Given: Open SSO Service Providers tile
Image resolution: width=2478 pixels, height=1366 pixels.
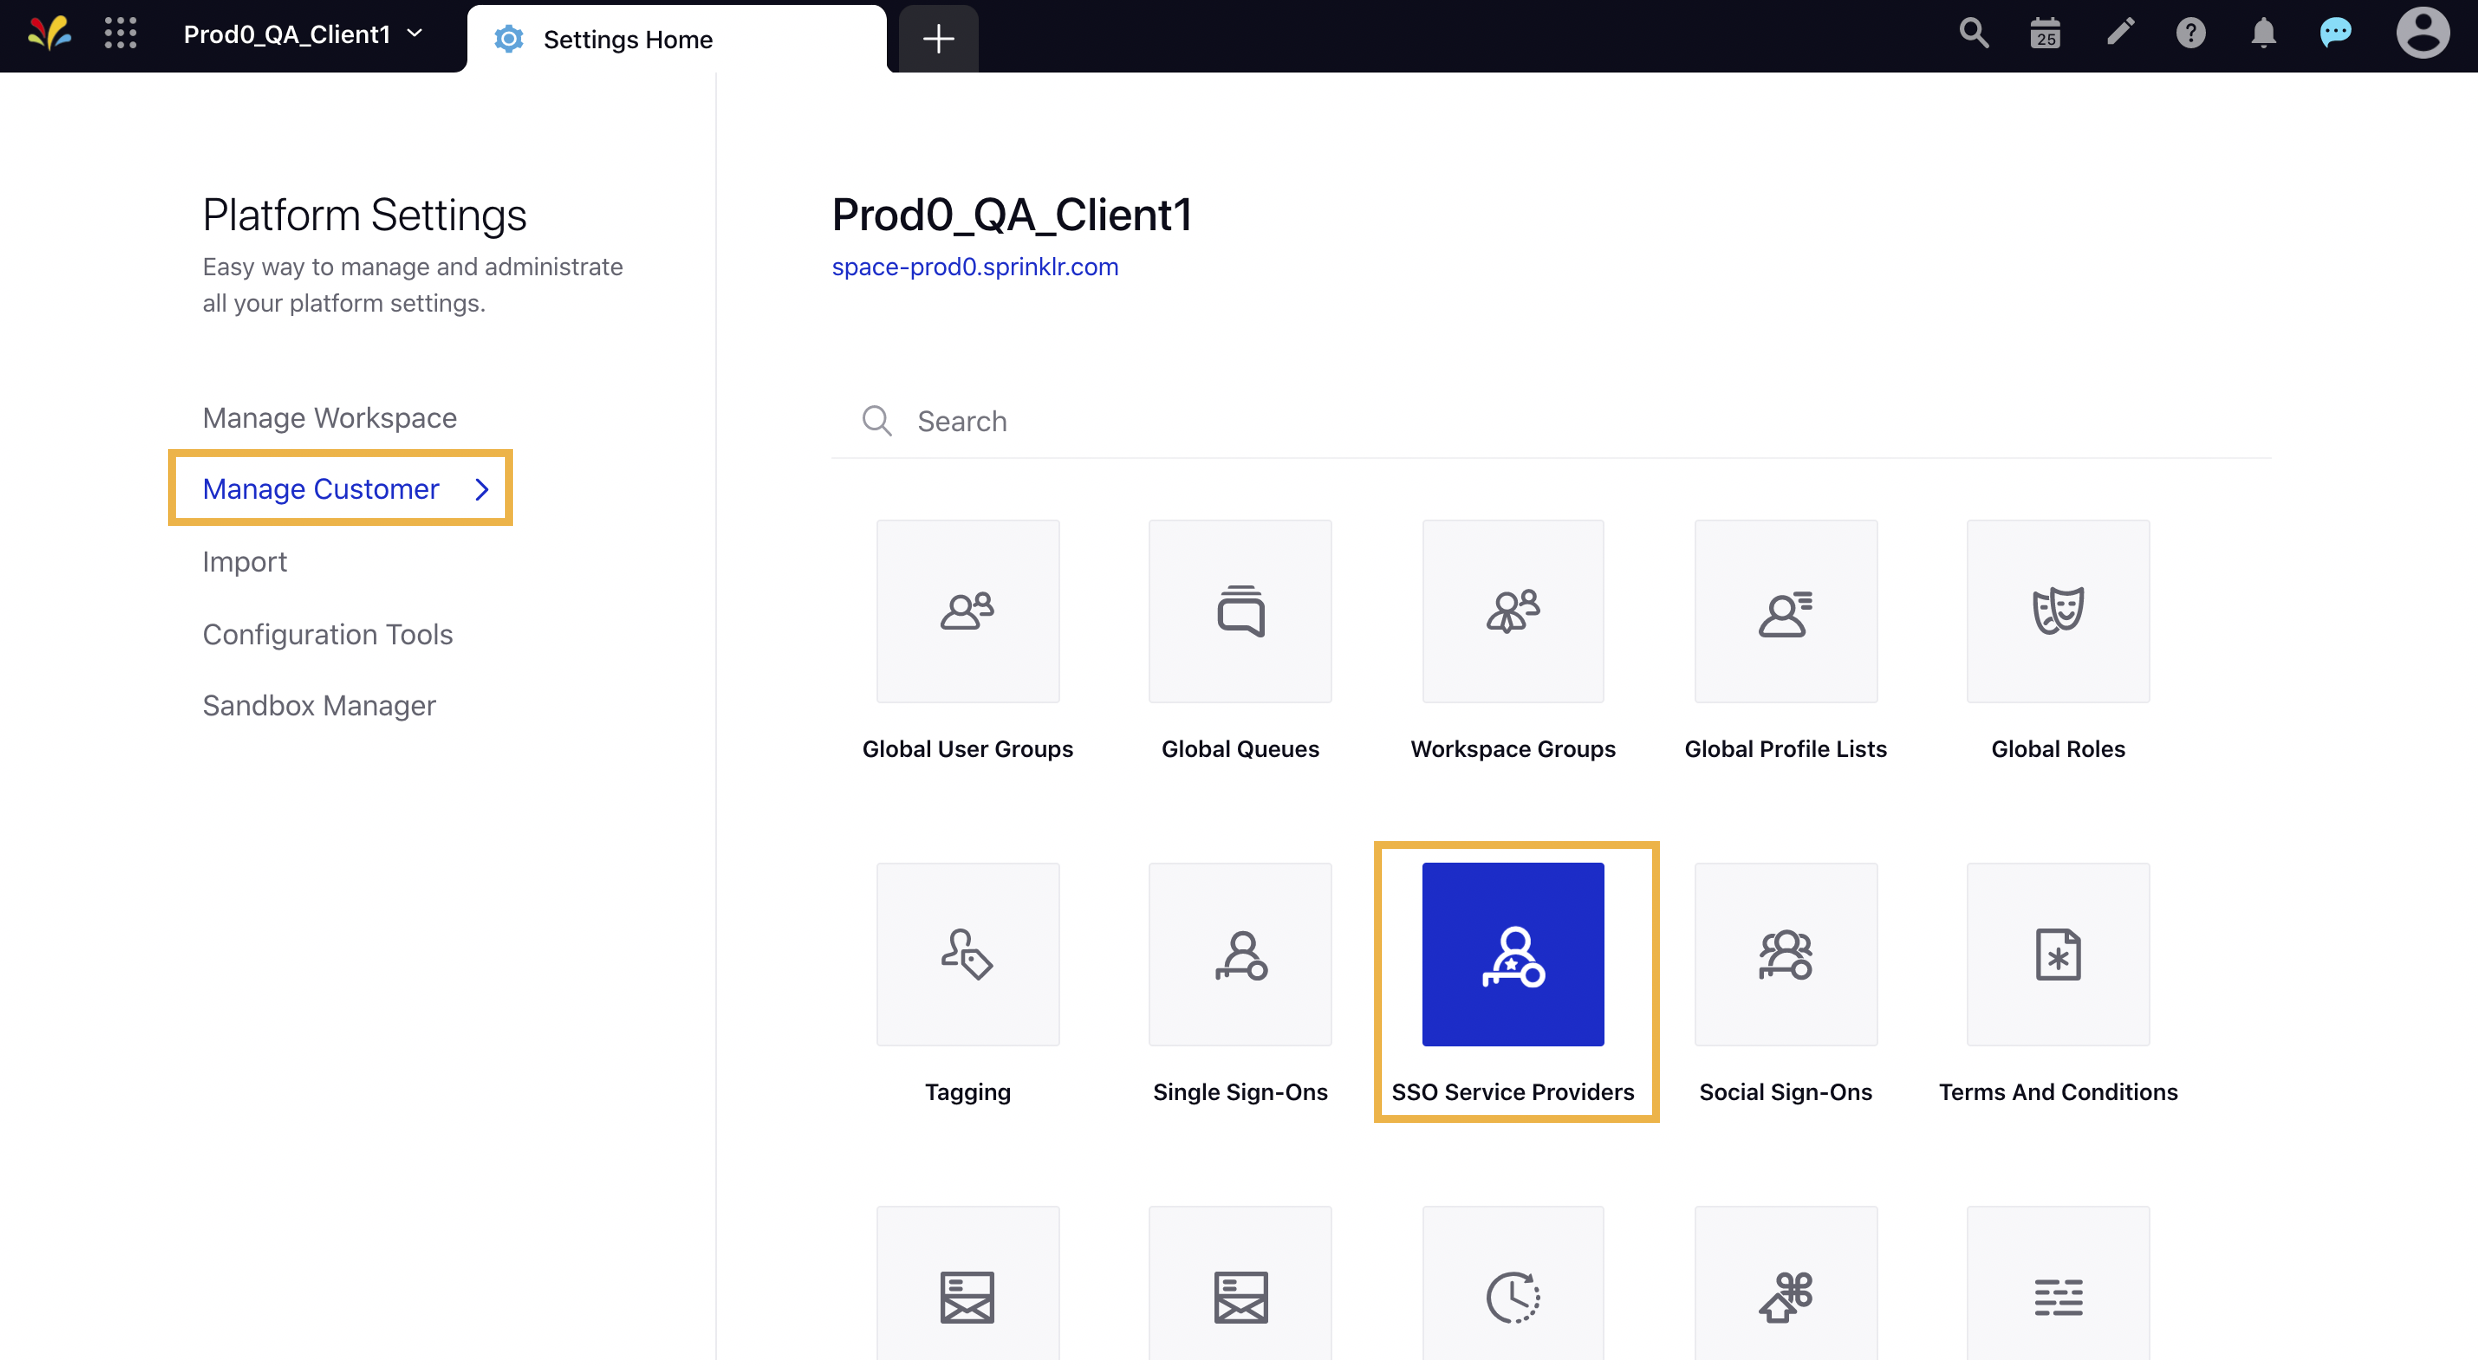Looking at the screenshot, I should click(1513, 954).
